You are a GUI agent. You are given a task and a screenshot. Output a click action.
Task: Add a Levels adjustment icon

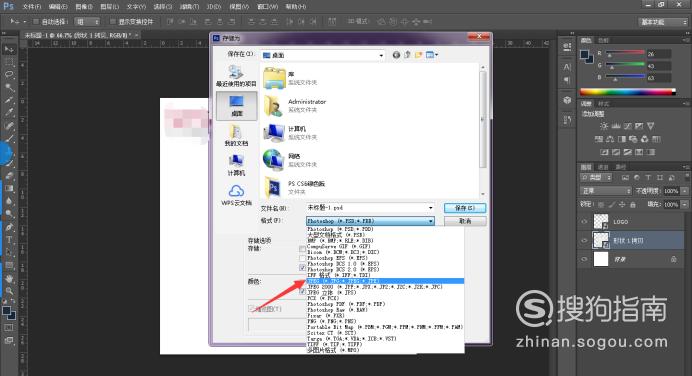(616, 126)
